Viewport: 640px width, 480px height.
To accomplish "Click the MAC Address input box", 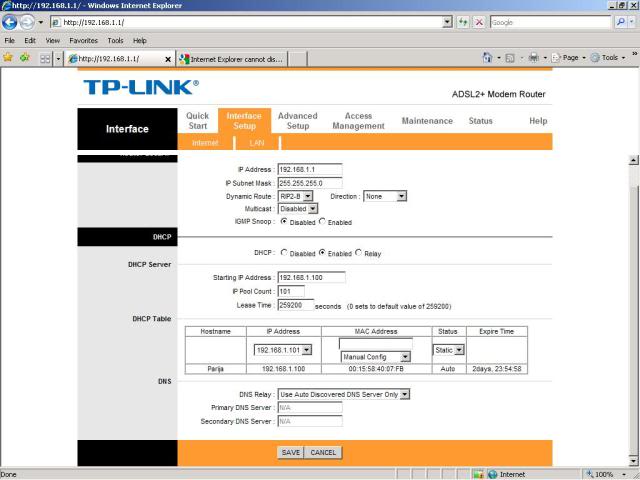I will 376,344.
